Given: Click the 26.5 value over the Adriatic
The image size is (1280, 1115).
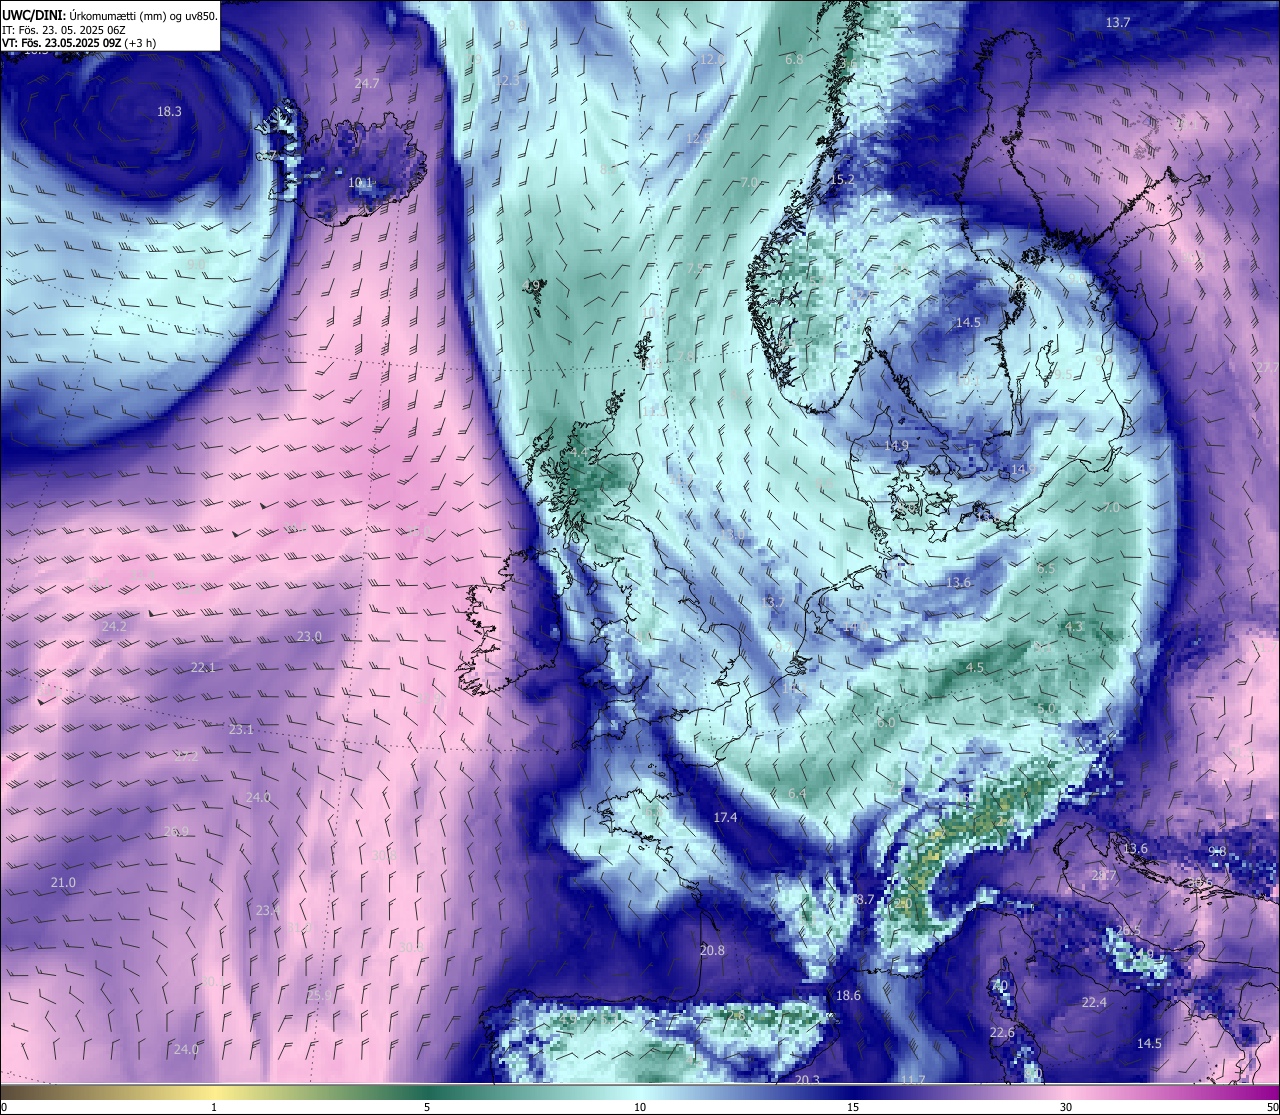Looking at the screenshot, I should pos(1128,930).
